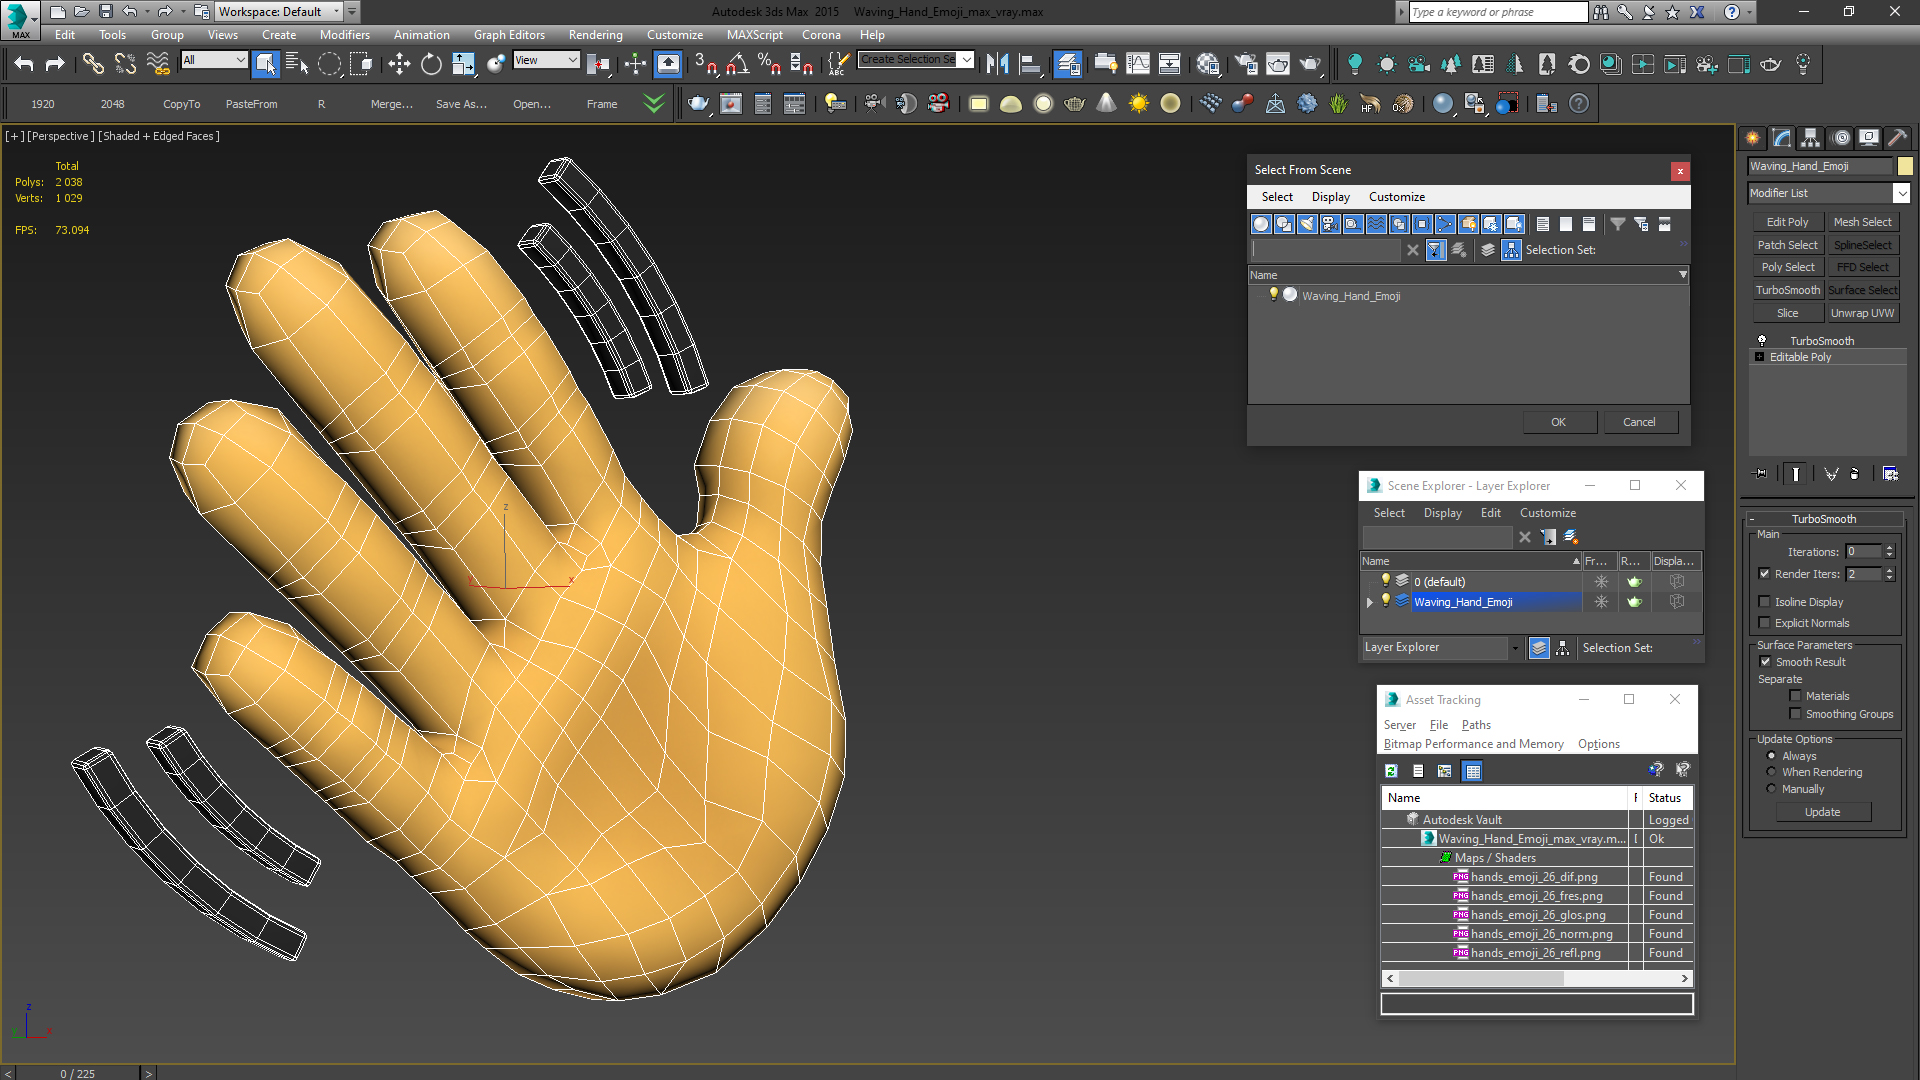1920x1080 pixels.
Task: Click the help question mark toolbar icon
Action: click(x=1579, y=103)
